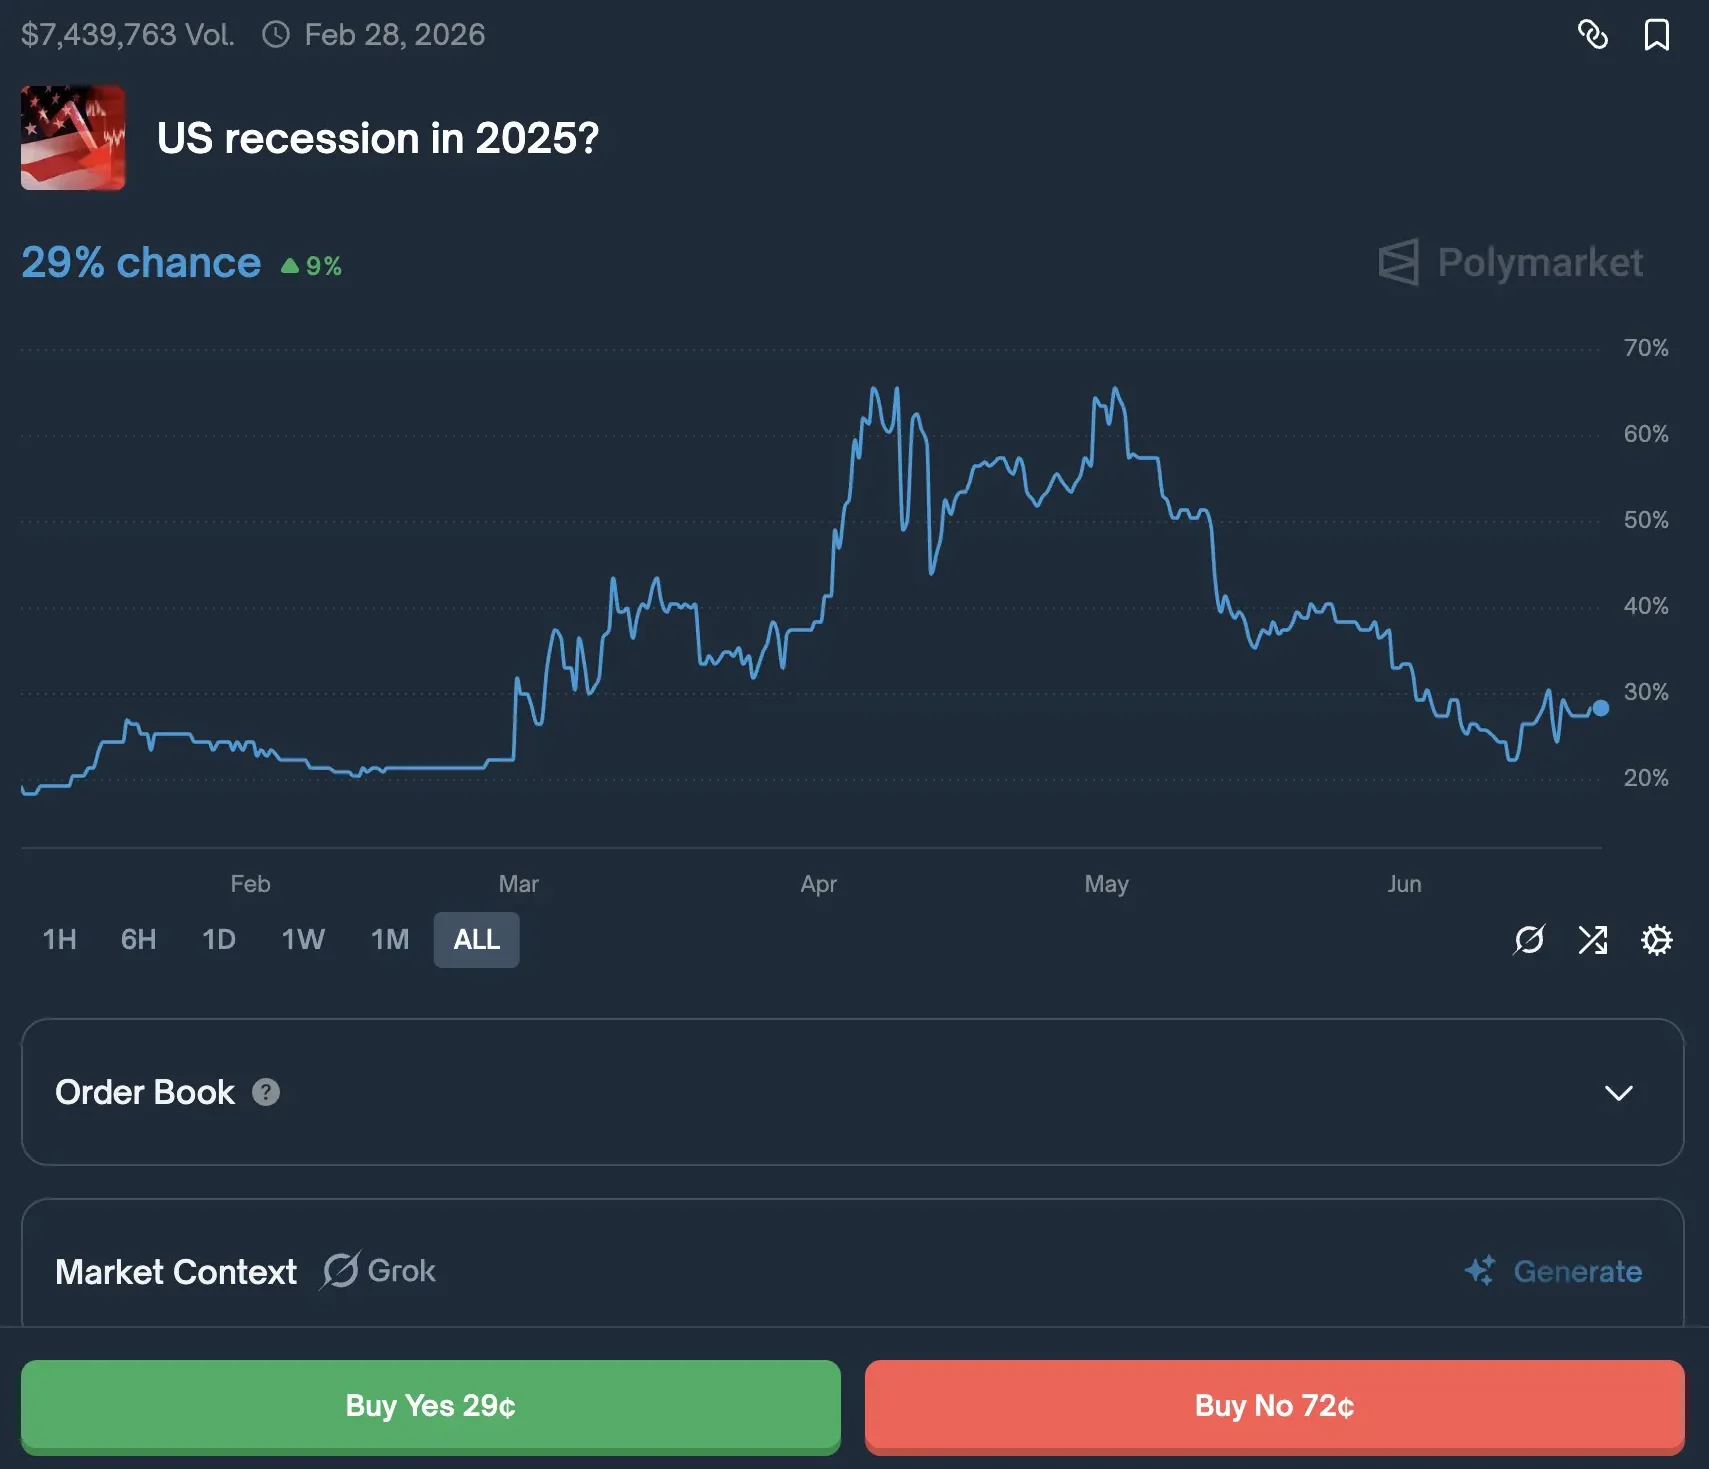Click the clock icon beside the date

(x=276, y=35)
